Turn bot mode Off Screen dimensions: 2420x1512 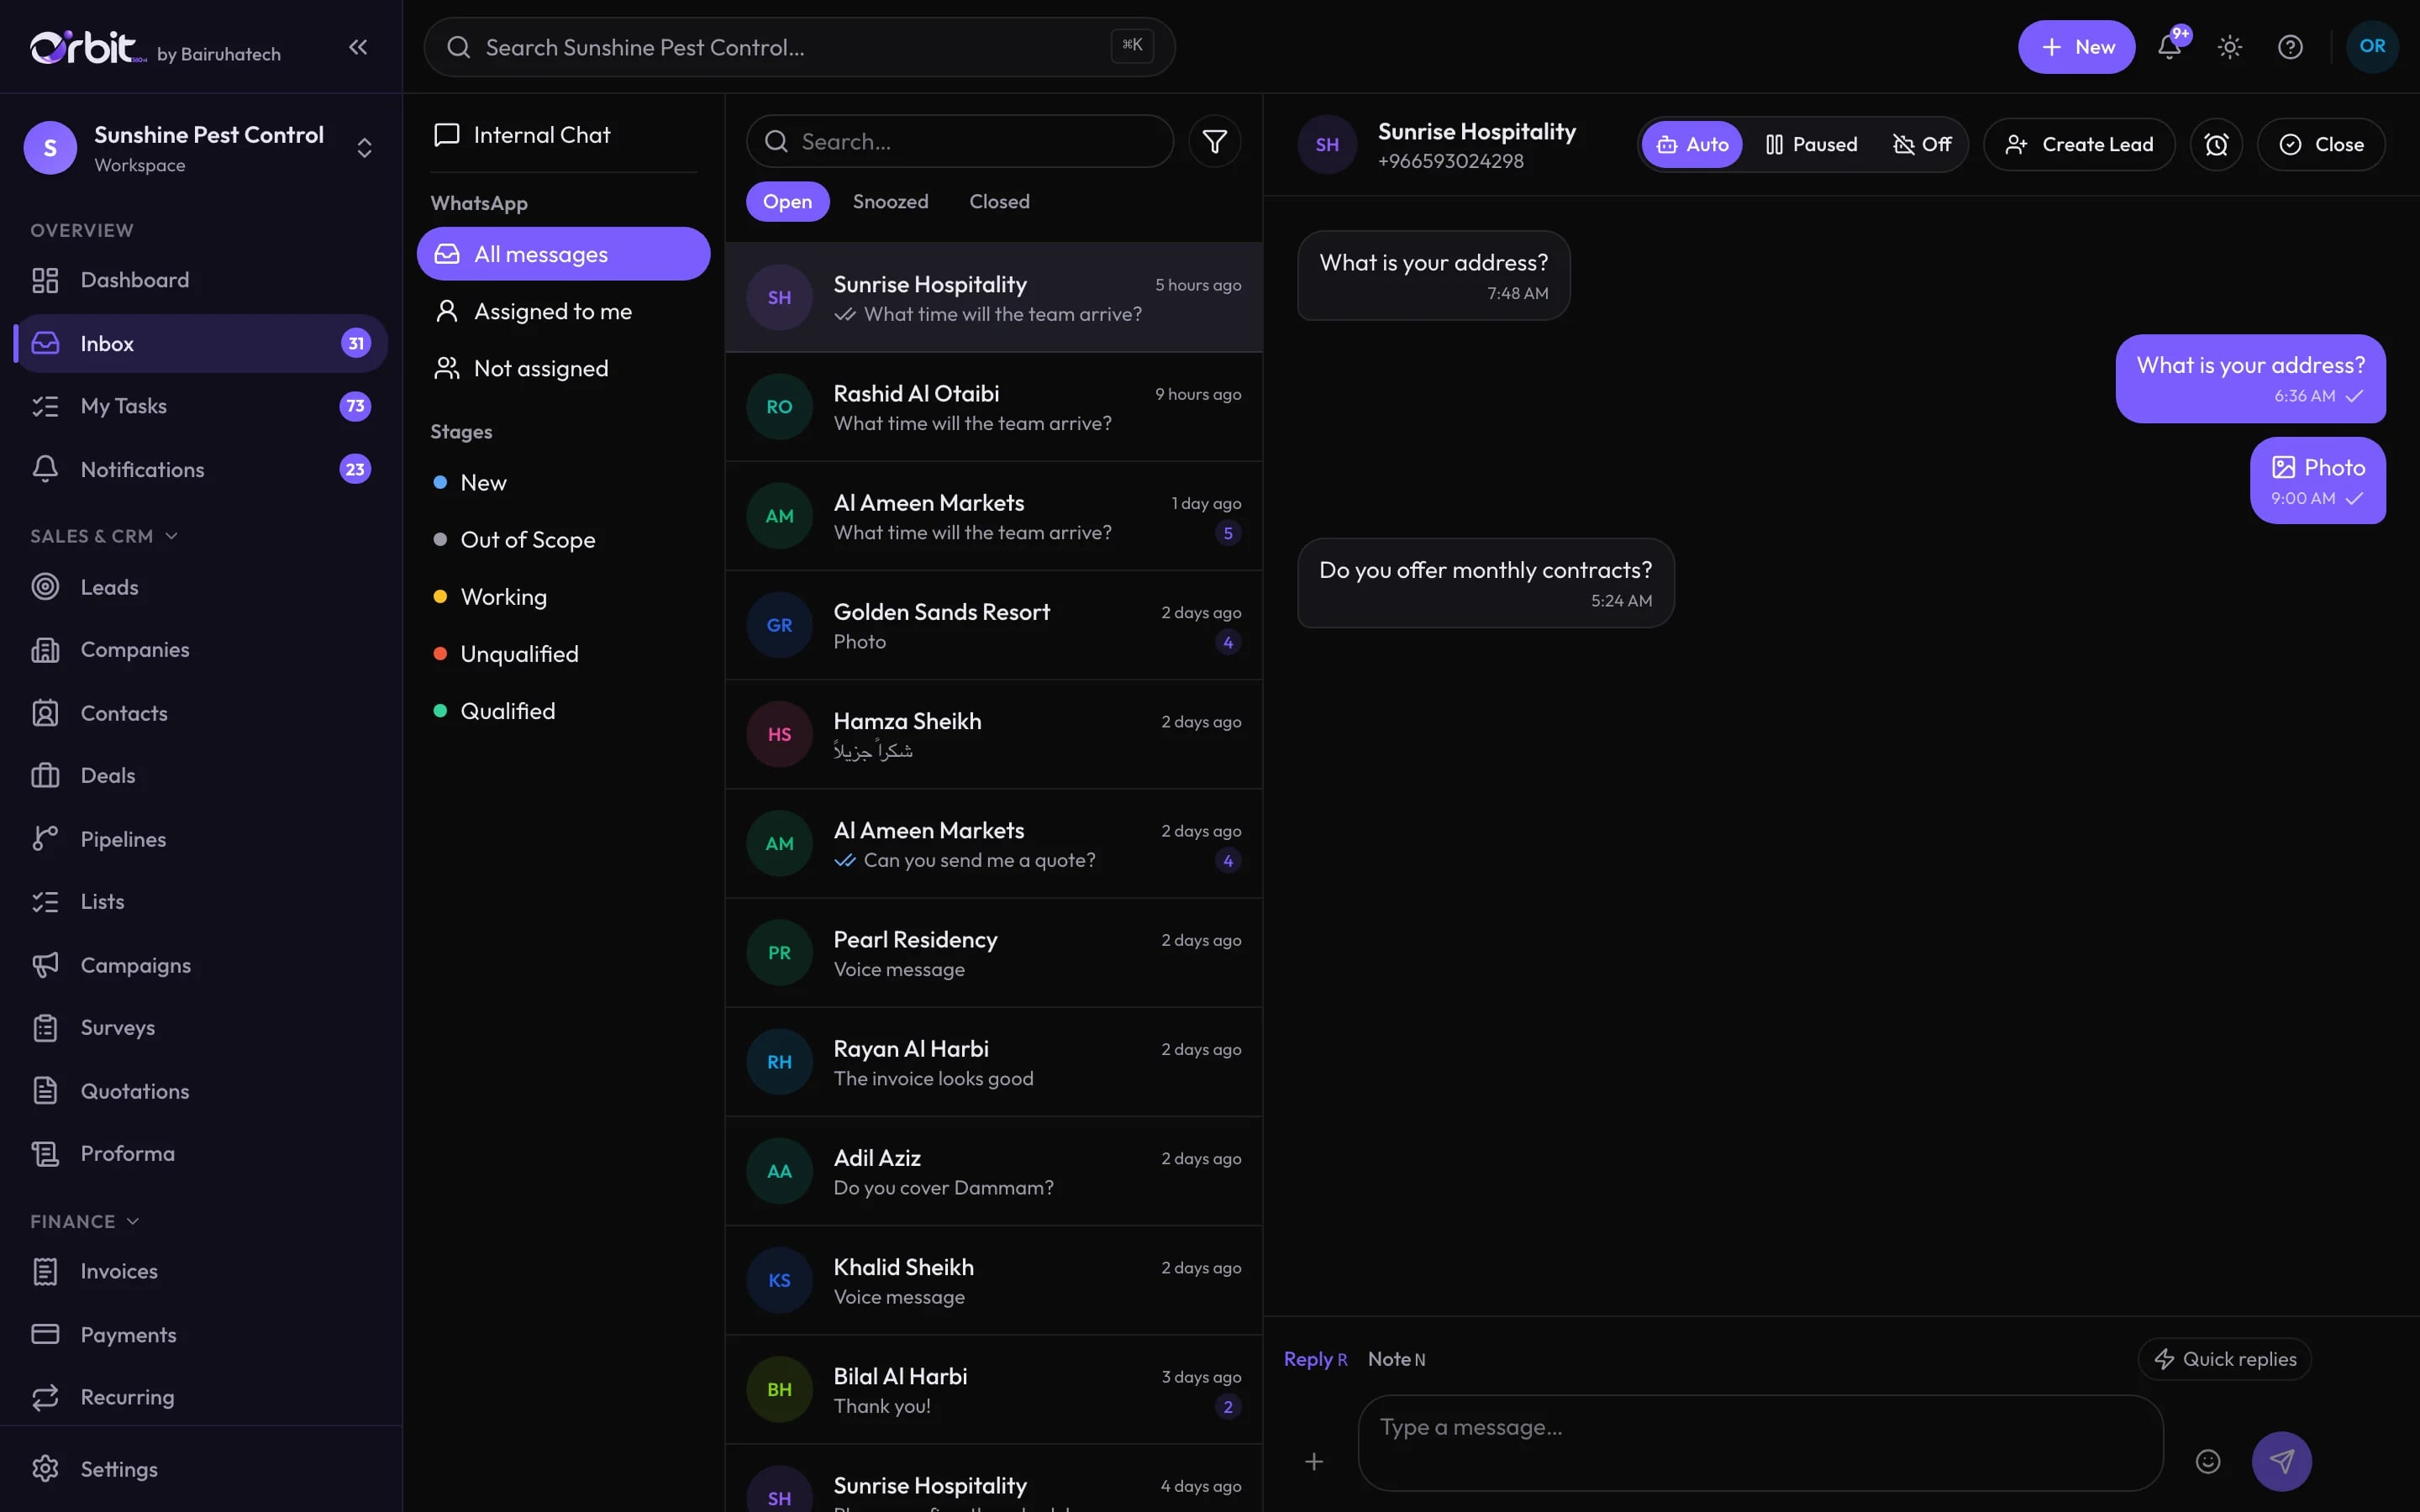click(1921, 145)
